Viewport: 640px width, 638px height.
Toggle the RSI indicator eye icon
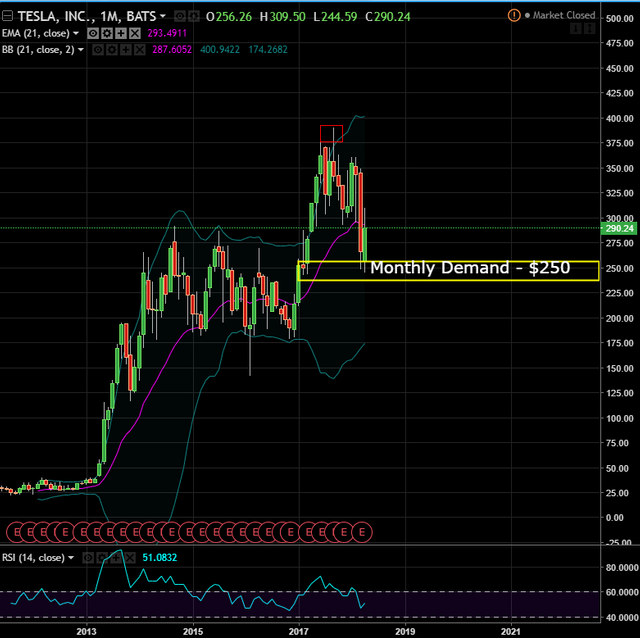coord(88,558)
